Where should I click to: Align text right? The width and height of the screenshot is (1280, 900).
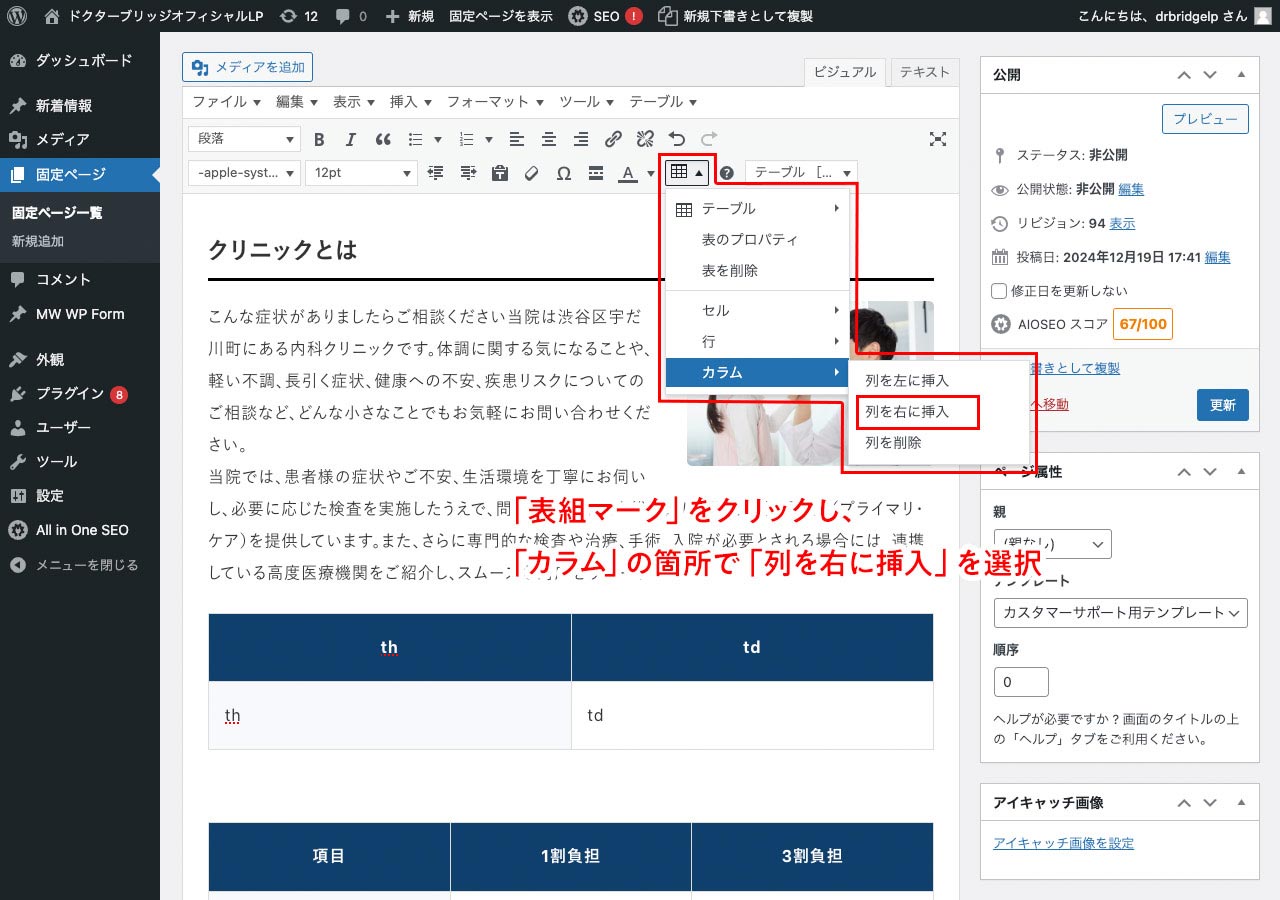point(581,140)
